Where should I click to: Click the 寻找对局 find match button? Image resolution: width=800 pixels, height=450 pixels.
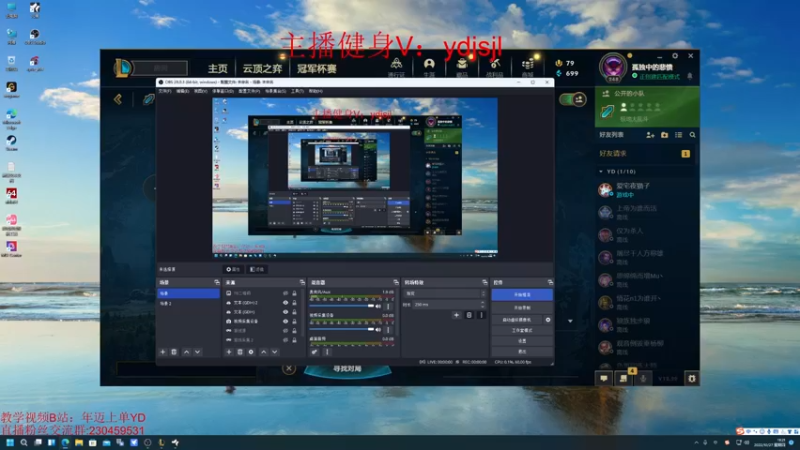click(347, 369)
